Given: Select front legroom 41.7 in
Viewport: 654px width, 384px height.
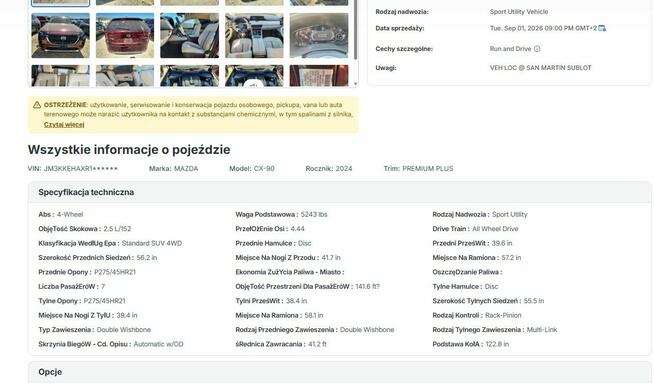Looking at the screenshot, I should [331, 258].
